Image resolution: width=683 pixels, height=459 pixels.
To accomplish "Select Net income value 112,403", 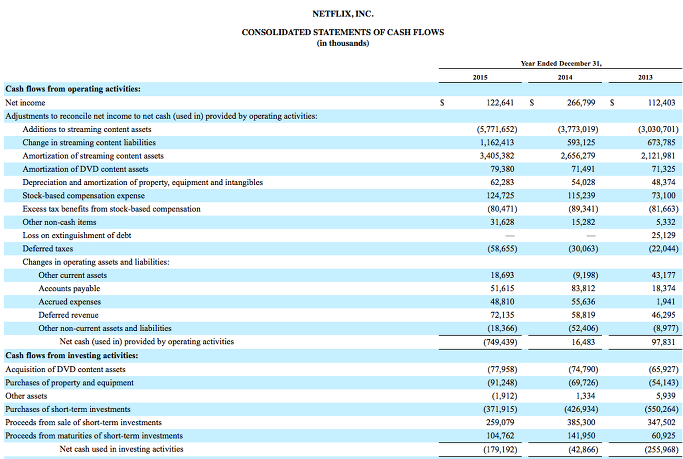I will click(x=662, y=103).
